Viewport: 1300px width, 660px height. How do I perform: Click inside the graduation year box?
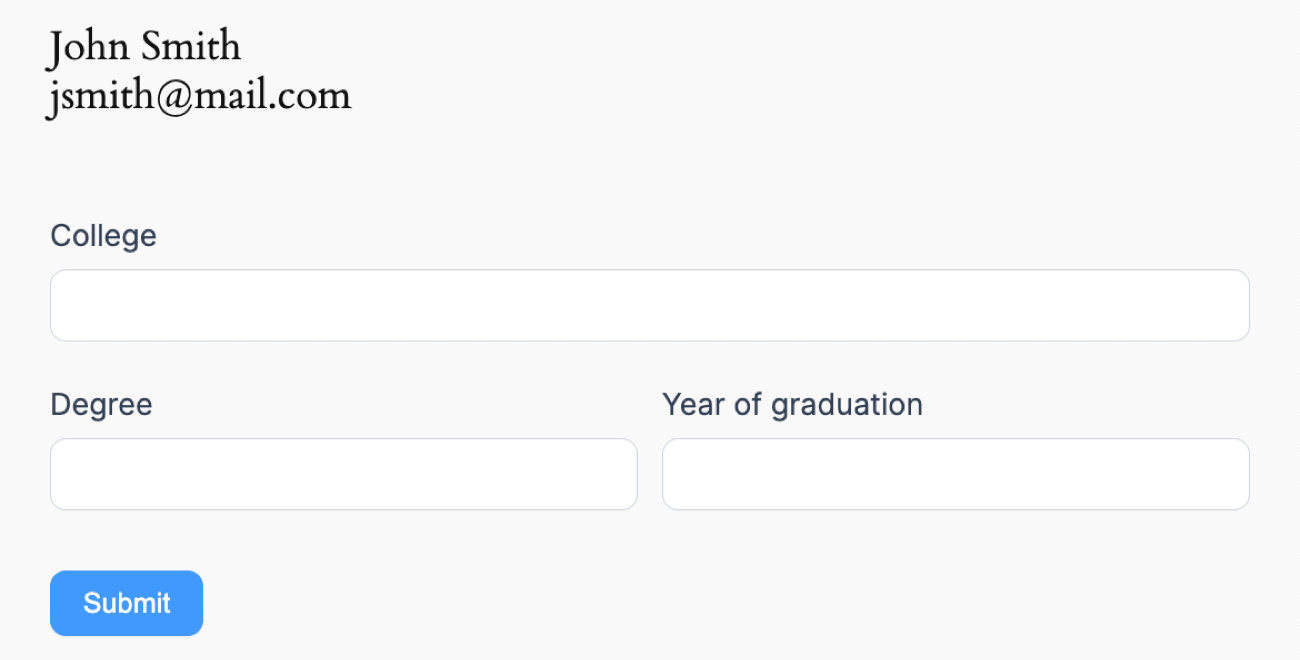coord(955,474)
